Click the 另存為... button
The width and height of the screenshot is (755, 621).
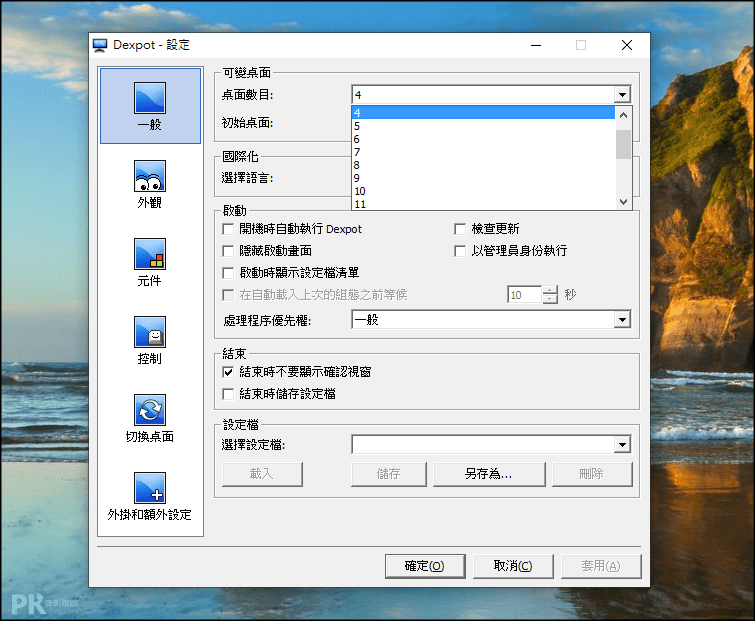(489, 474)
